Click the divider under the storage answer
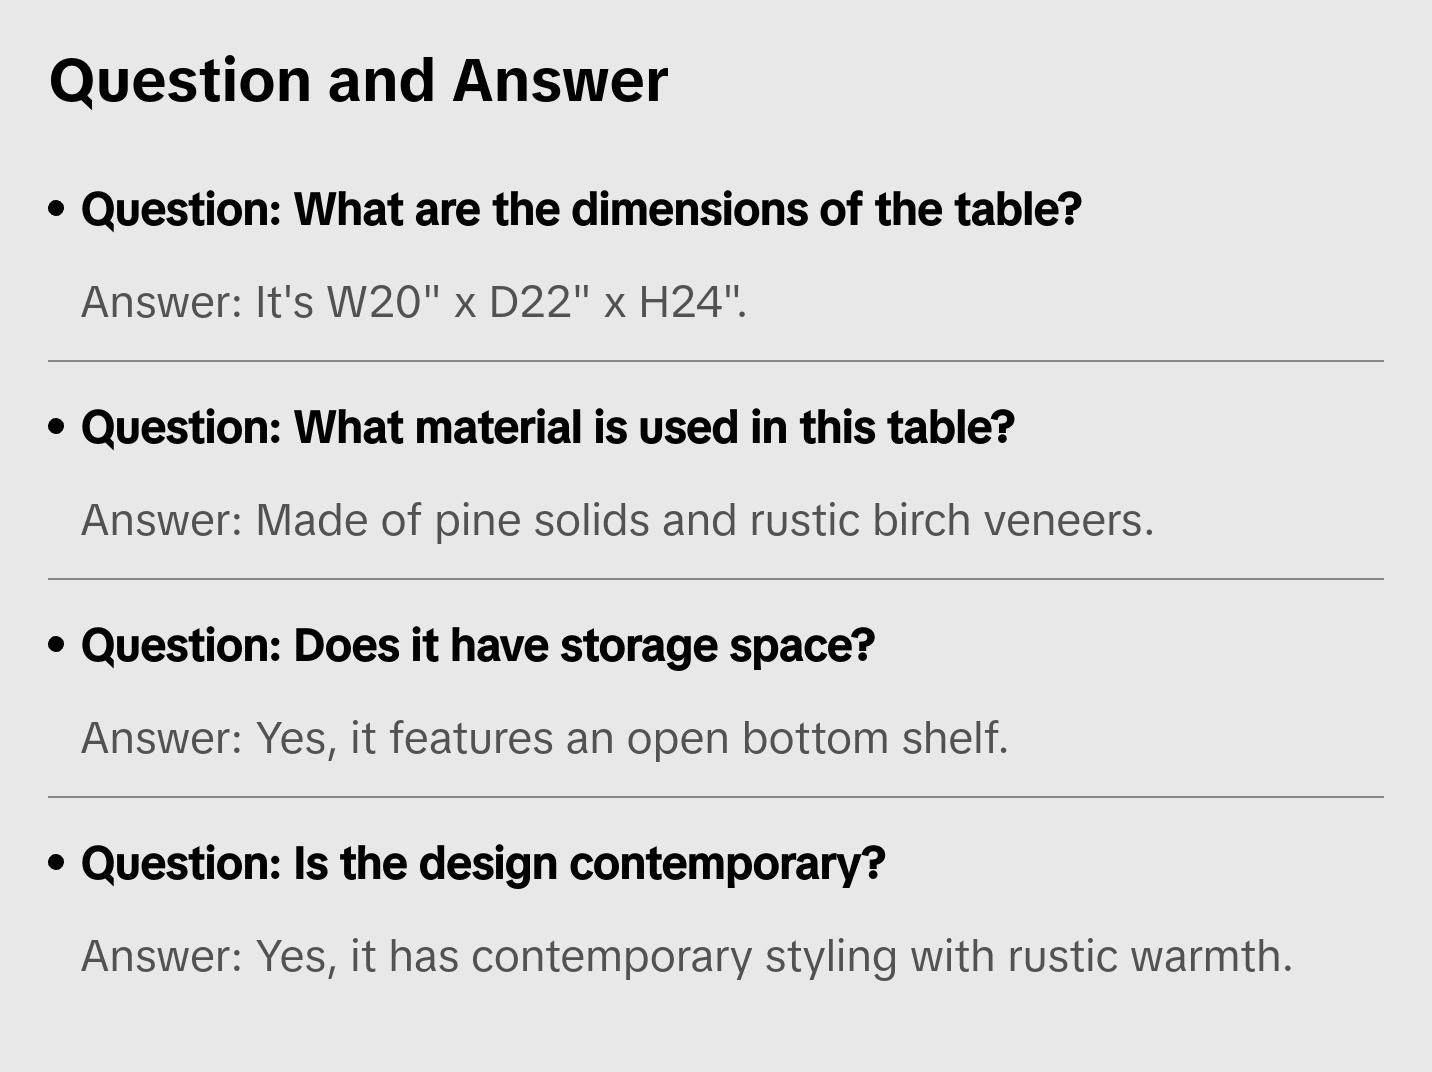 click(x=716, y=797)
